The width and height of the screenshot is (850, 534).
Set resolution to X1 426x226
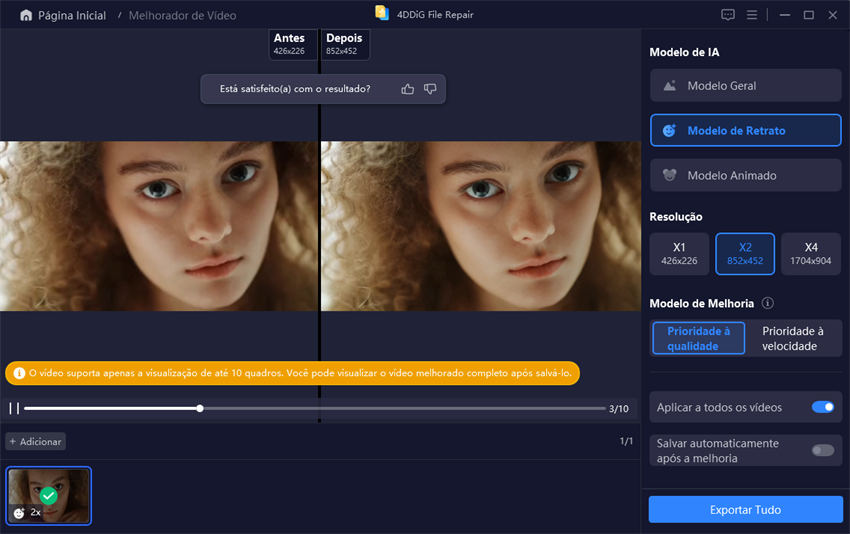click(679, 253)
